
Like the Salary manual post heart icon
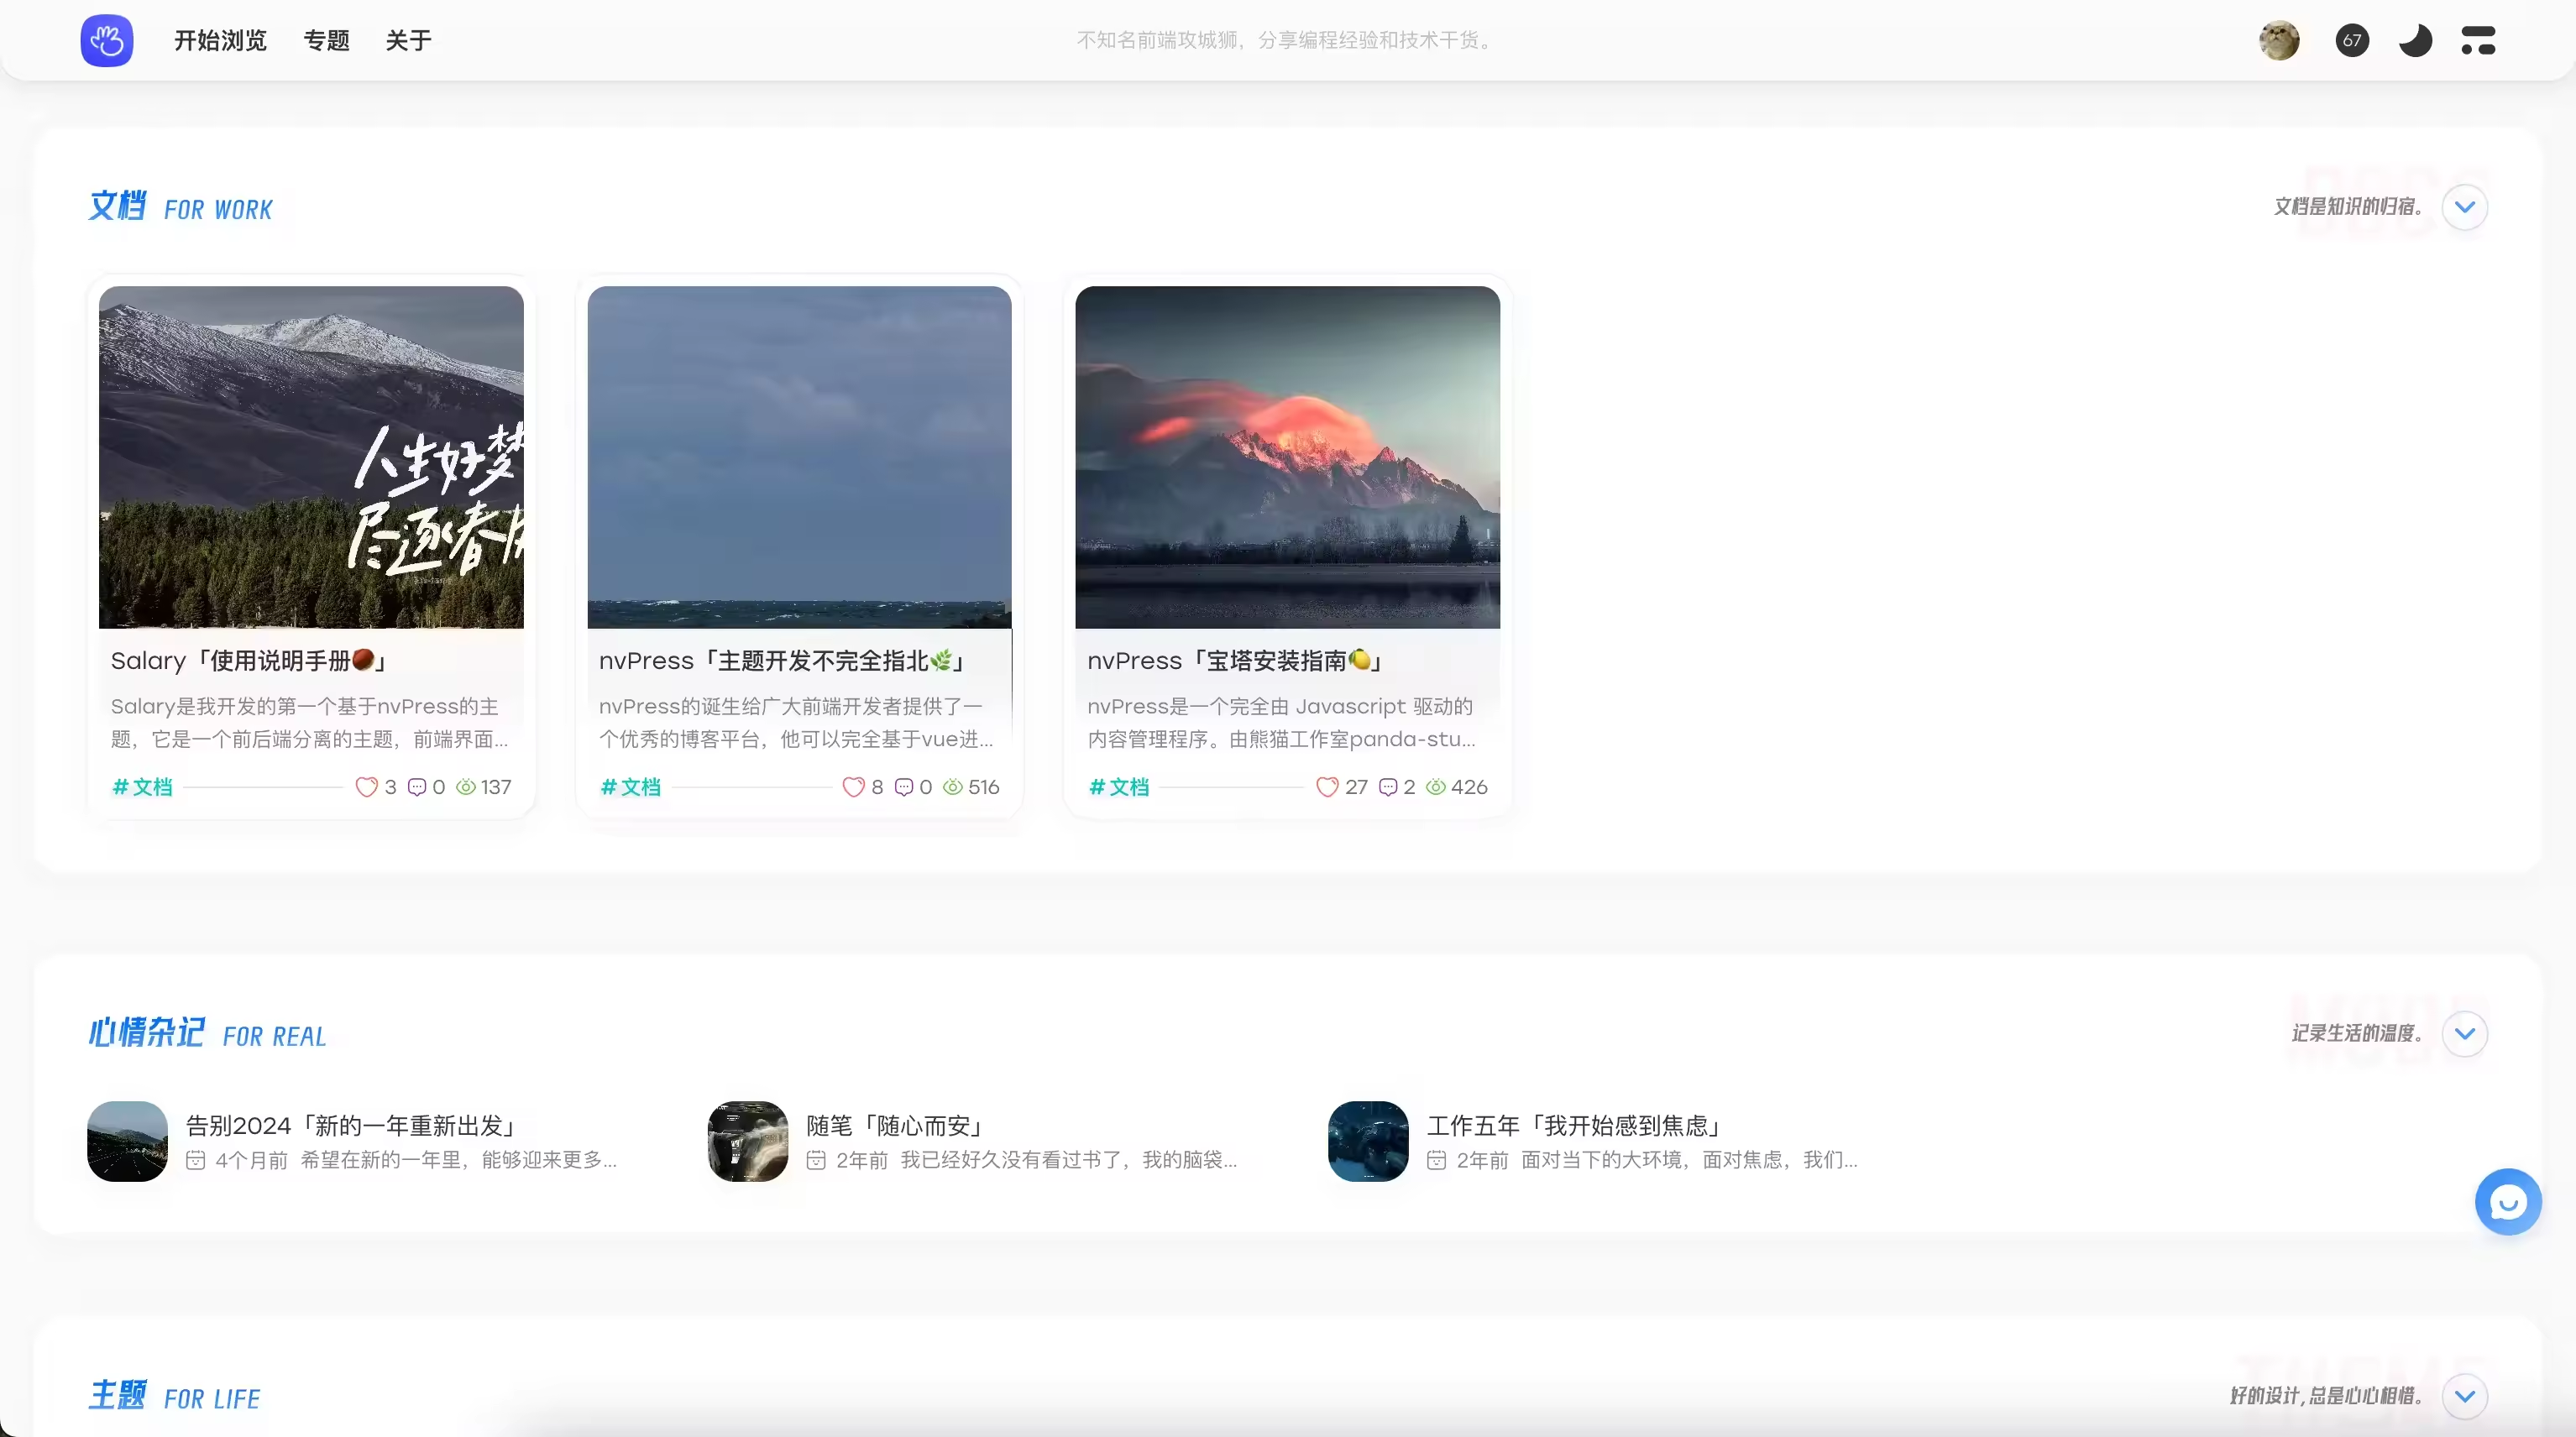tap(366, 787)
